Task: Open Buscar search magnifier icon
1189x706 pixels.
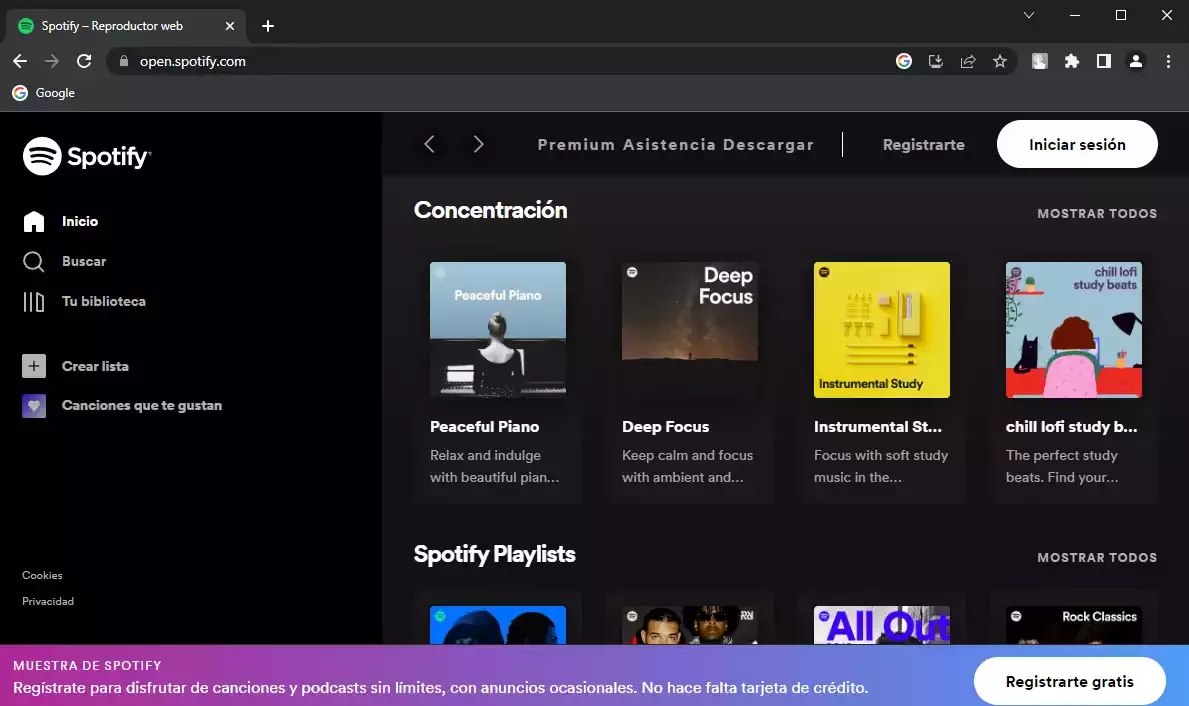Action: pos(33,262)
